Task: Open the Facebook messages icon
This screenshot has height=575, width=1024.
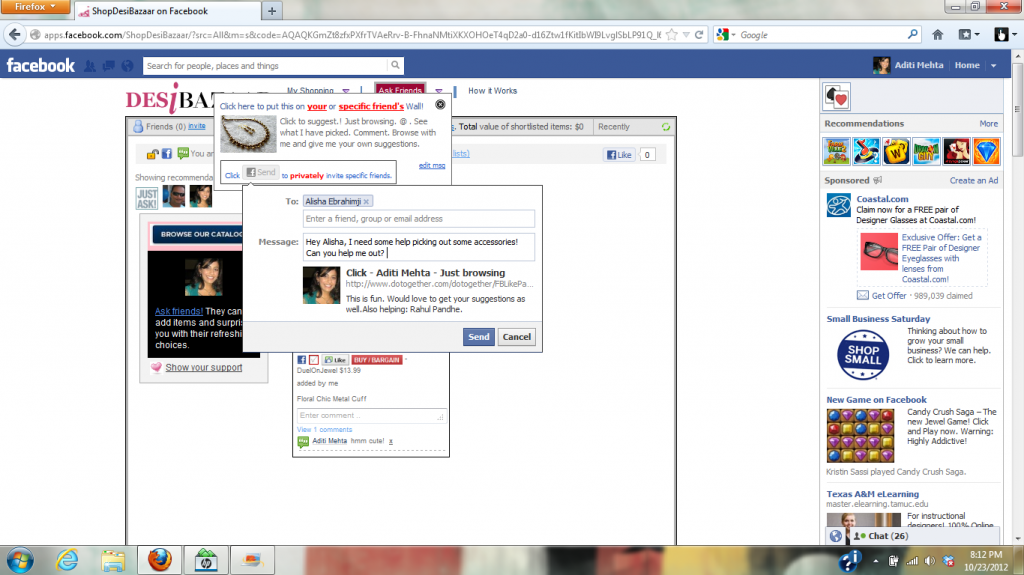Action: click(x=108, y=65)
